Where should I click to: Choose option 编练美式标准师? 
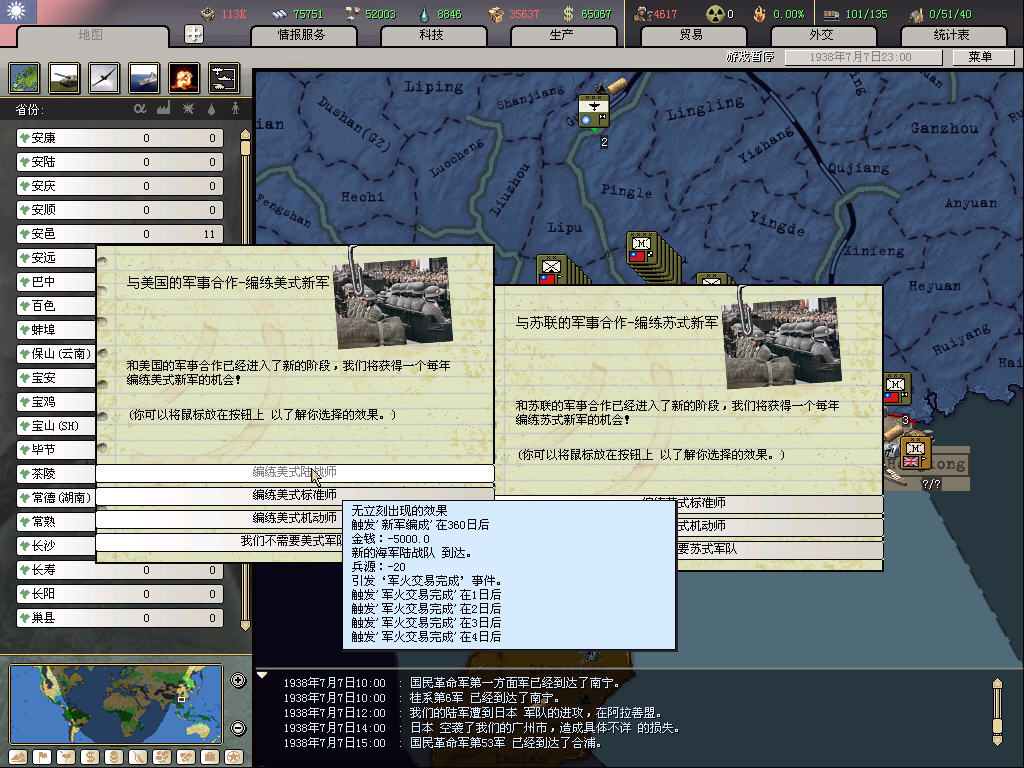click(x=294, y=495)
